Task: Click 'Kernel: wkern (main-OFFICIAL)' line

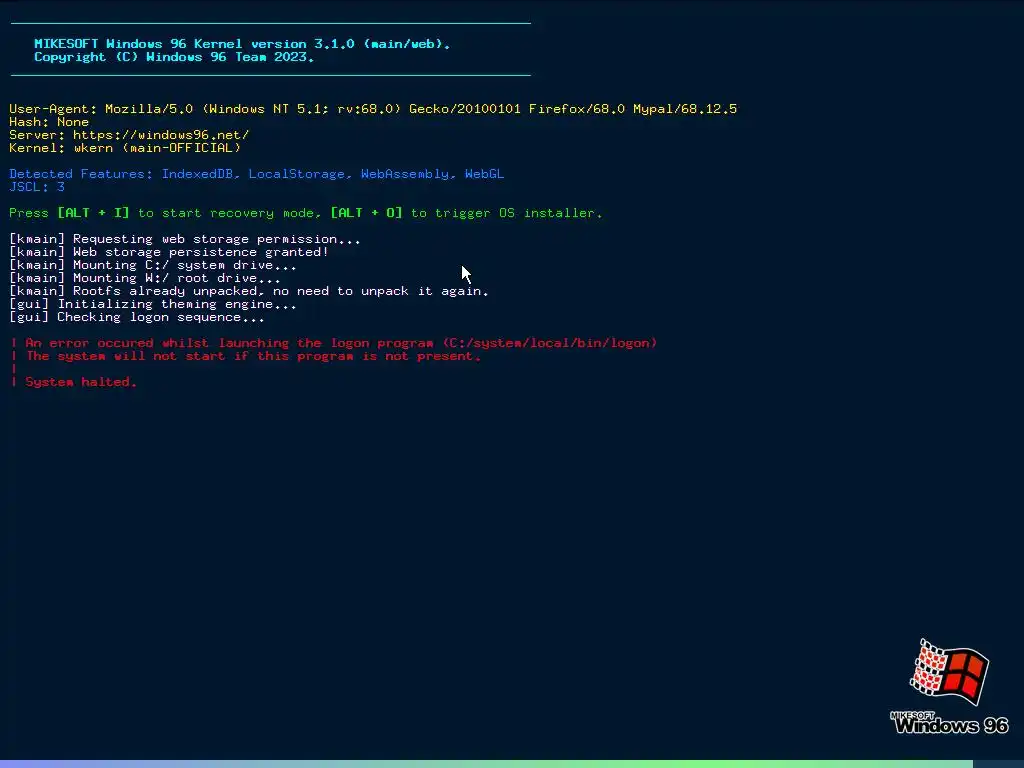Action: (x=125, y=148)
